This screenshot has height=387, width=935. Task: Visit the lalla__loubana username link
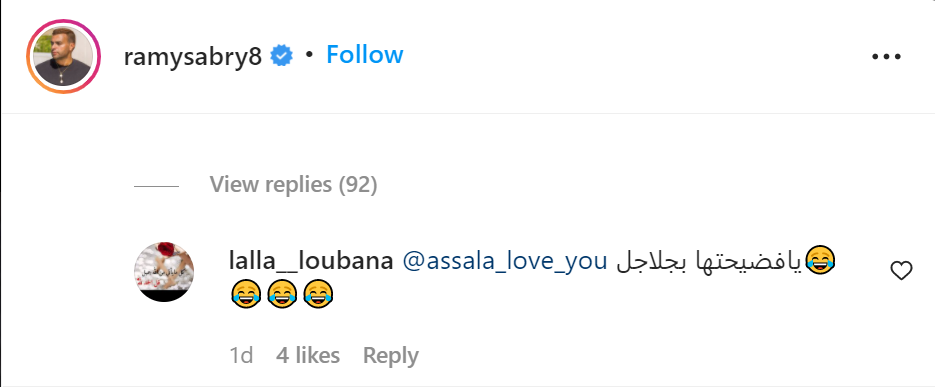[x=311, y=261]
